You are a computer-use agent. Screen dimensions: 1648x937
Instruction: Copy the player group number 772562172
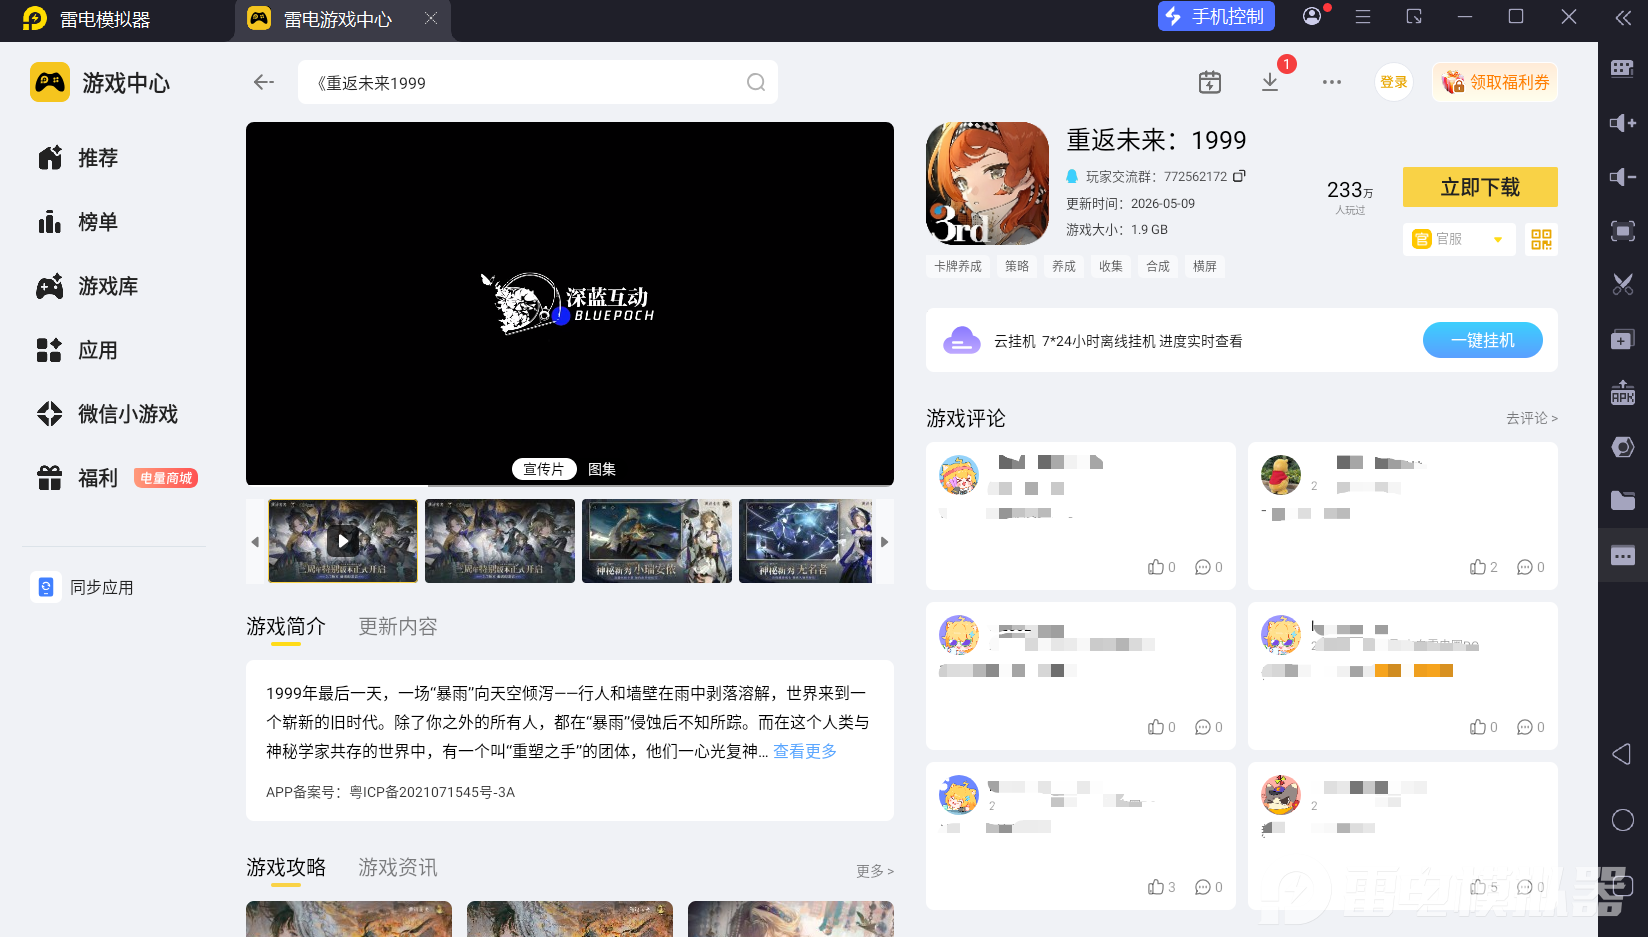[1239, 176]
